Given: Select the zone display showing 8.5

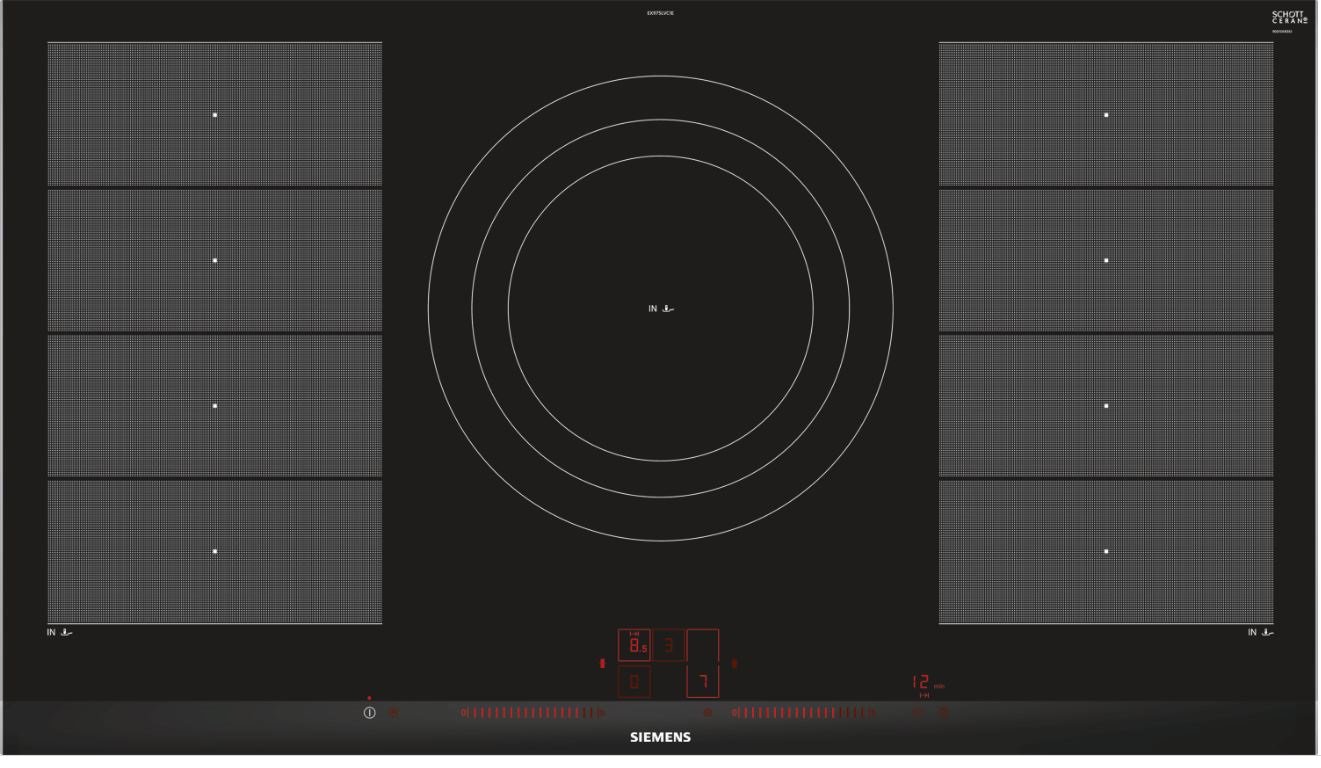Looking at the screenshot, I should coord(634,646).
